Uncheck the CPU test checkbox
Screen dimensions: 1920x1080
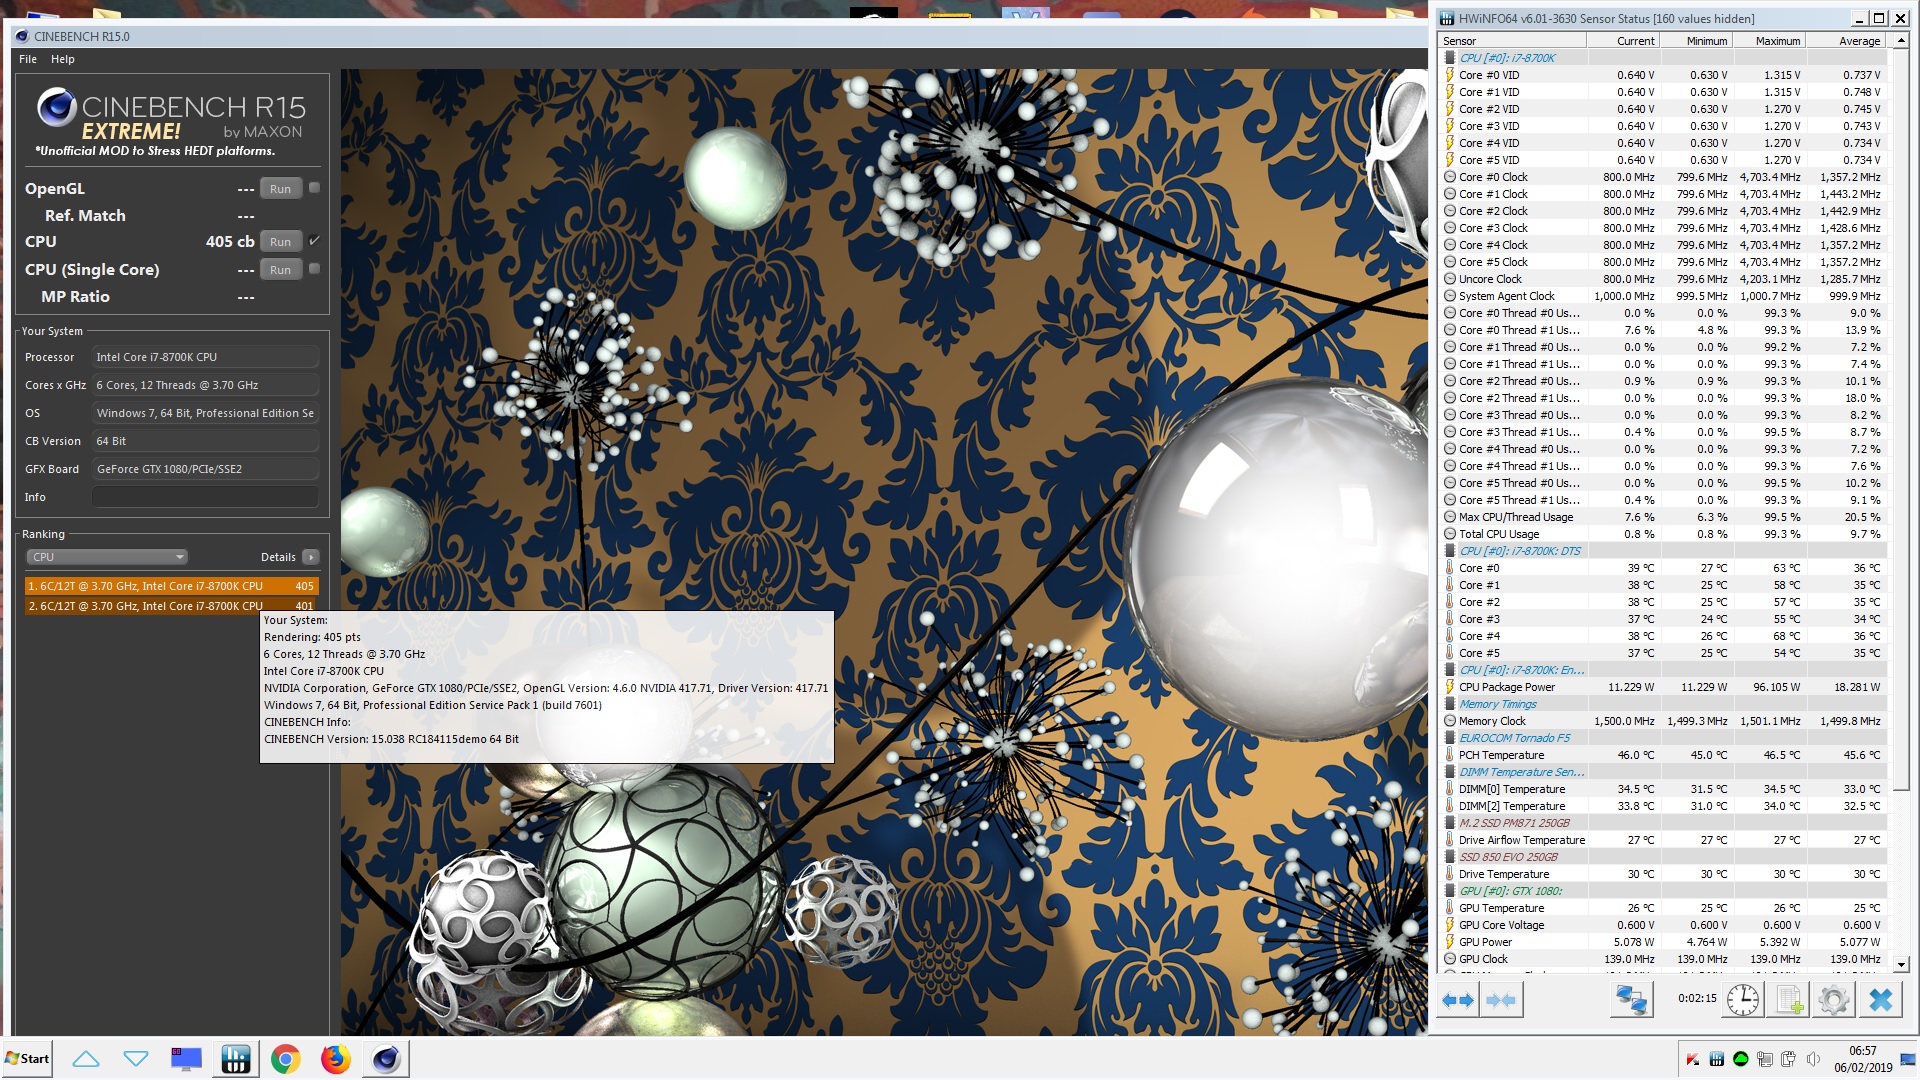[x=314, y=241]
